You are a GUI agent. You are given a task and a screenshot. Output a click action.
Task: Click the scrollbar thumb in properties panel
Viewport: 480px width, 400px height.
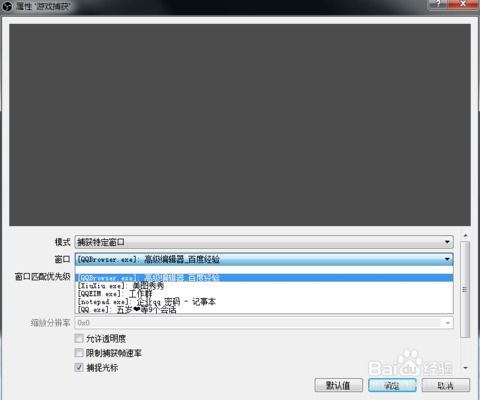coord(466,289)
